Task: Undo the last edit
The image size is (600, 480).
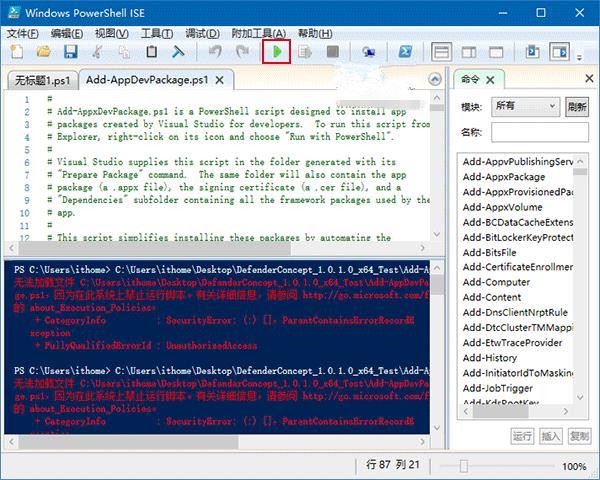Action: [x=215, y=52]
